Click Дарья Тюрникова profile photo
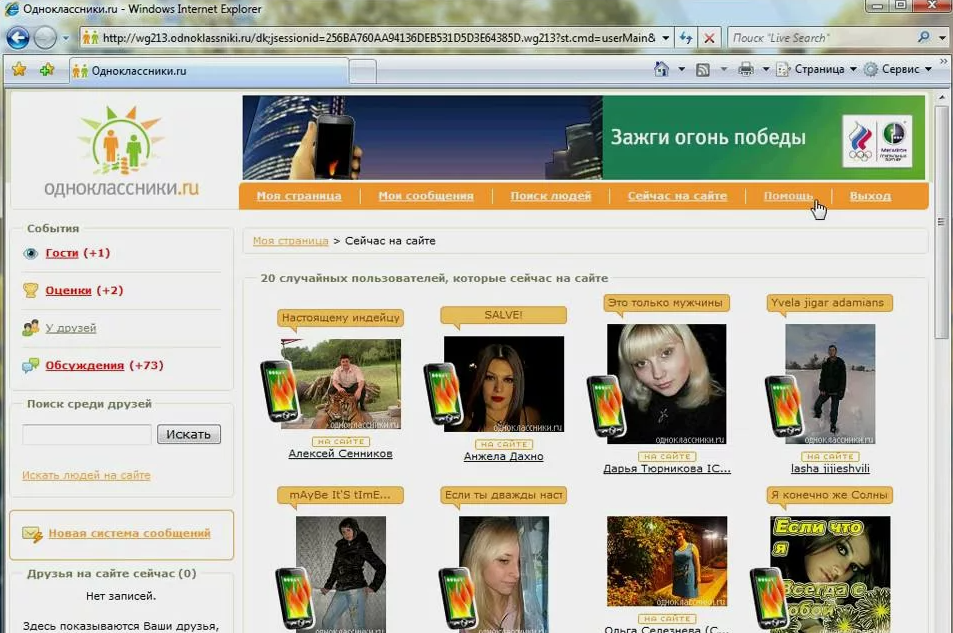This screenshot has width=953, height=633. pyautogui.click(x=667, y=384)
